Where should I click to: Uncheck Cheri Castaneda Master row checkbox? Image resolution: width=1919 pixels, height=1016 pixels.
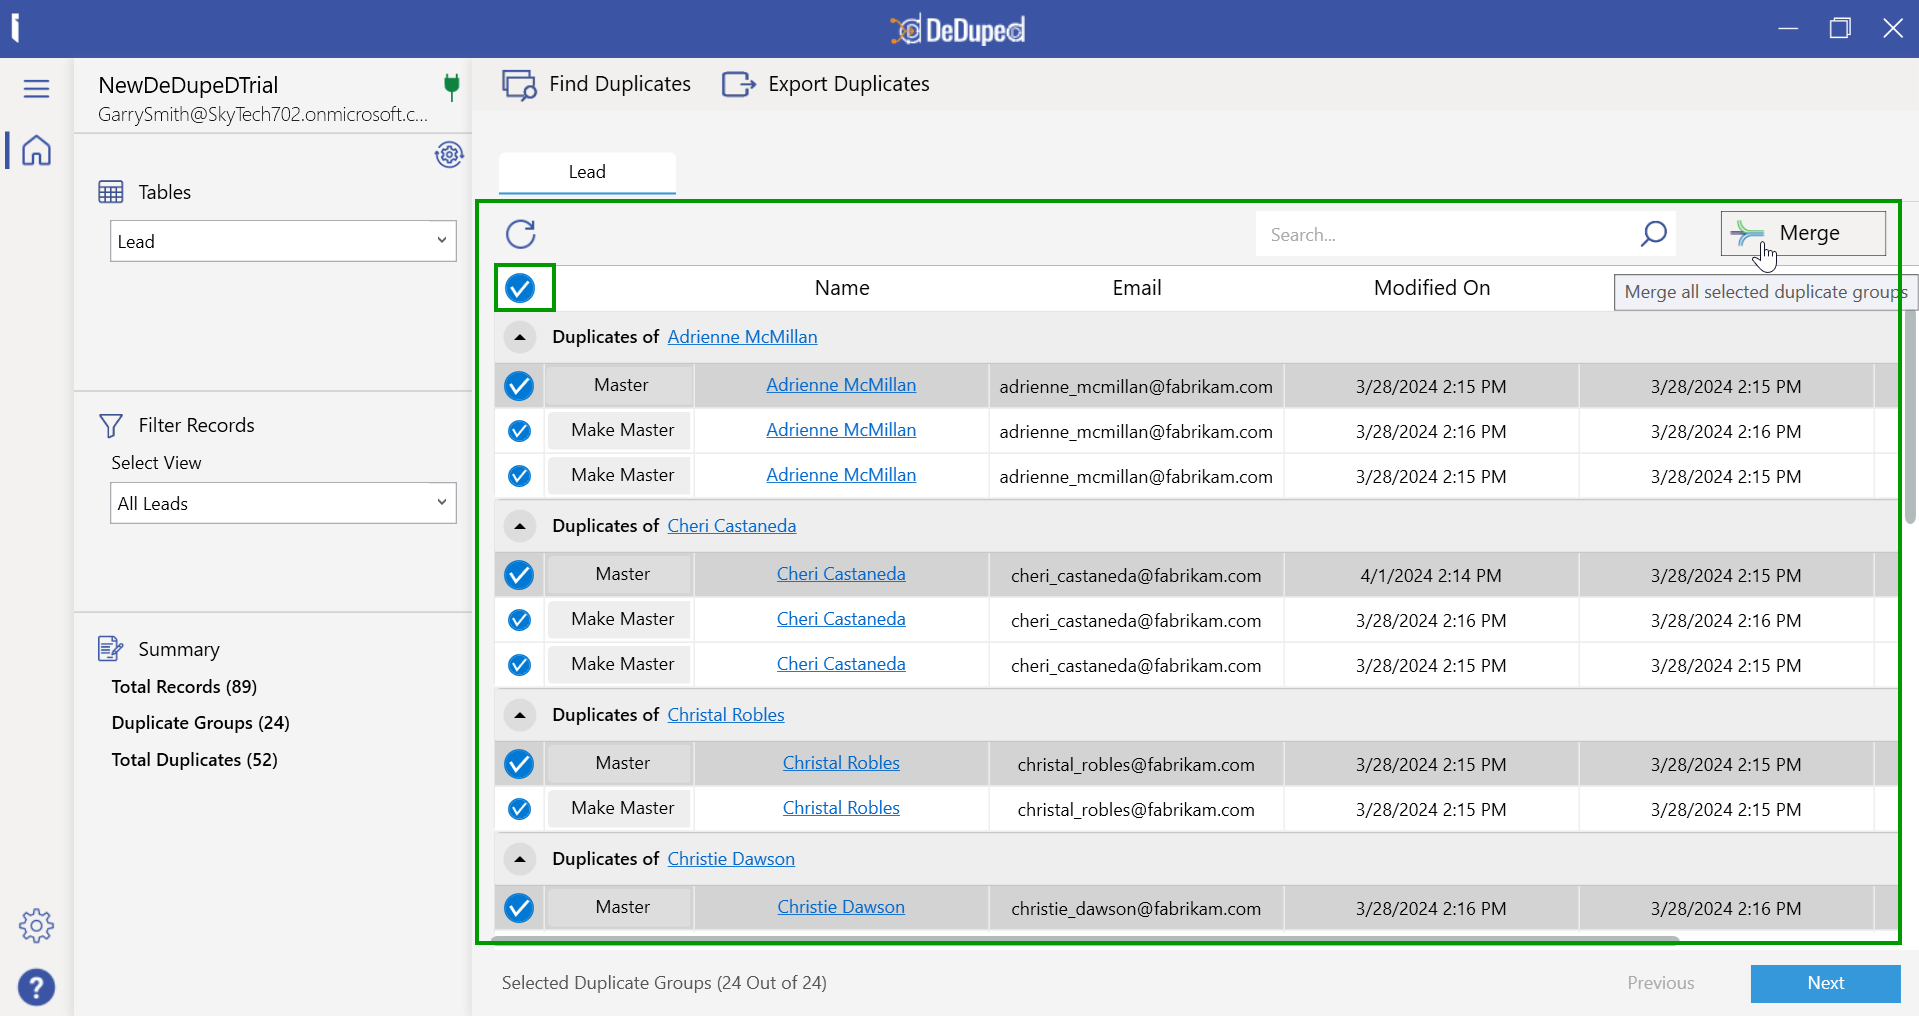click(x=519, y=575)
